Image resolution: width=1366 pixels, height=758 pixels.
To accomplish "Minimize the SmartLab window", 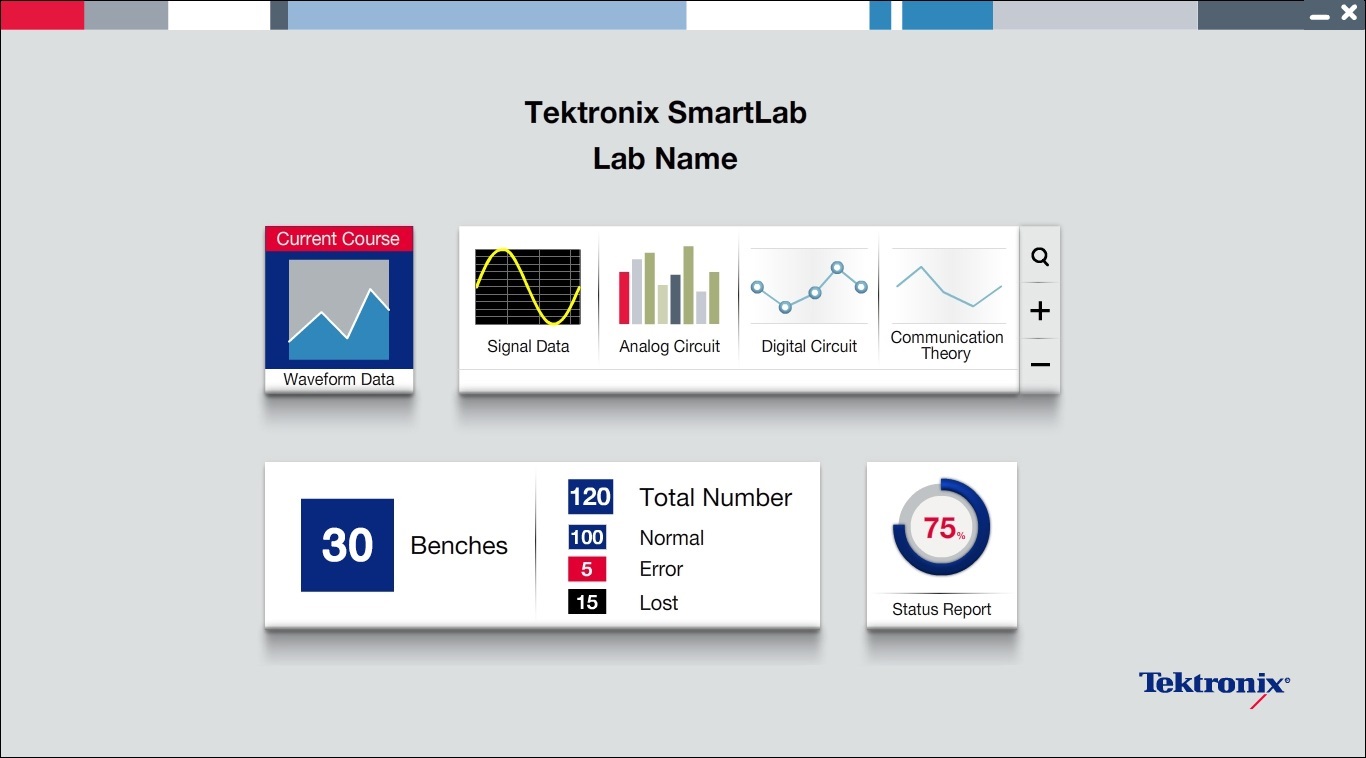I will tap(1319, 15).
